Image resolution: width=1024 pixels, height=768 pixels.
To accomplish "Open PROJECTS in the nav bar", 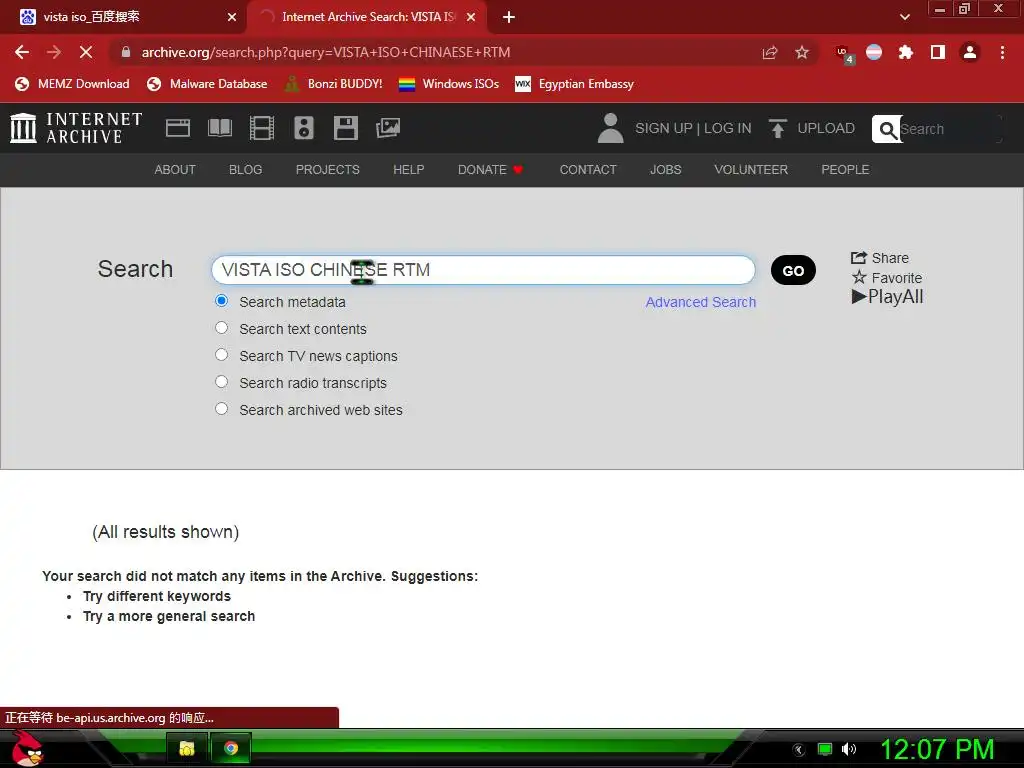I will point(328,170).
